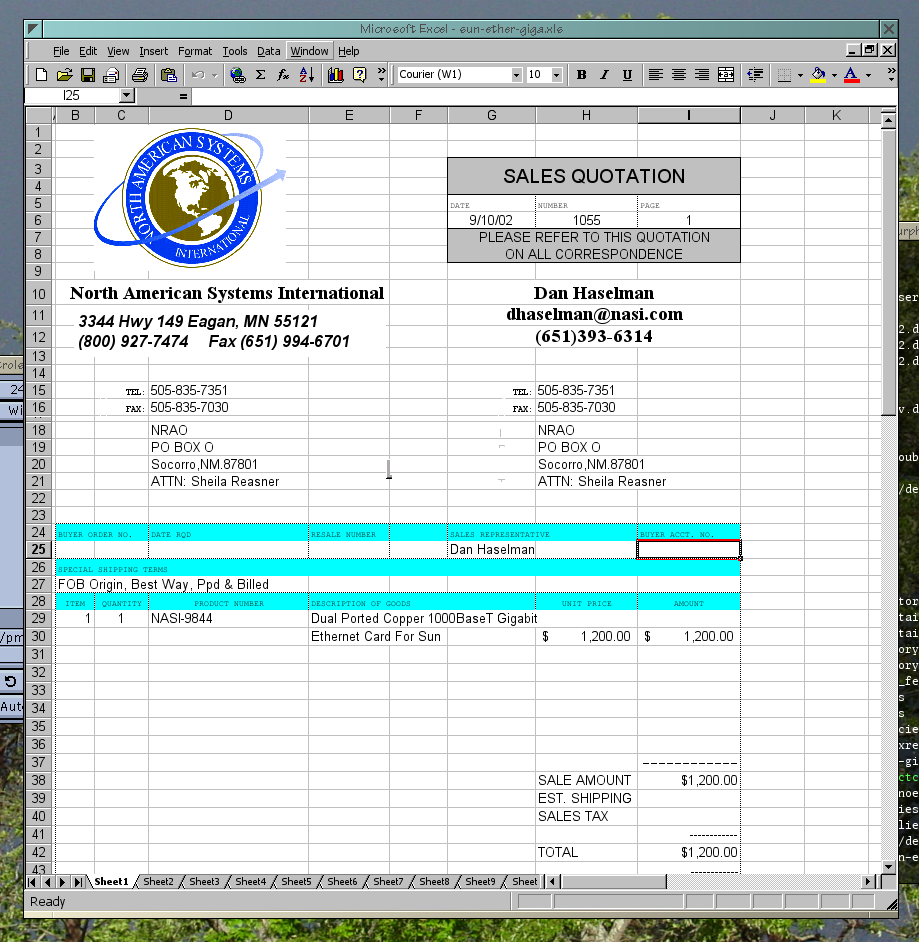Select the Dan Haselman sales representative cell
The width and height of the screenshot is (919, 942).
[x=491, y=549]
